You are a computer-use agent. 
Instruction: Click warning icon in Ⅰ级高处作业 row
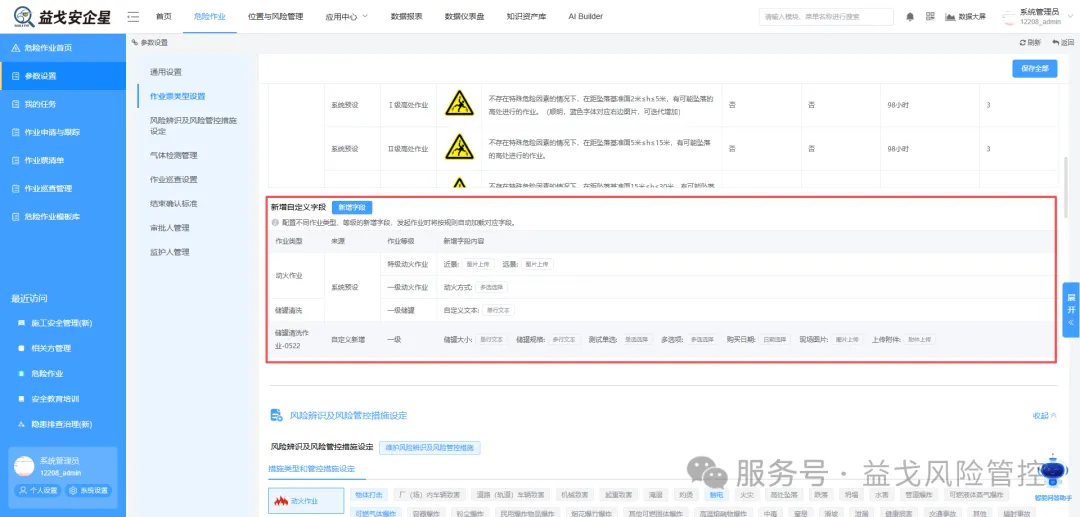click(459, 104)
